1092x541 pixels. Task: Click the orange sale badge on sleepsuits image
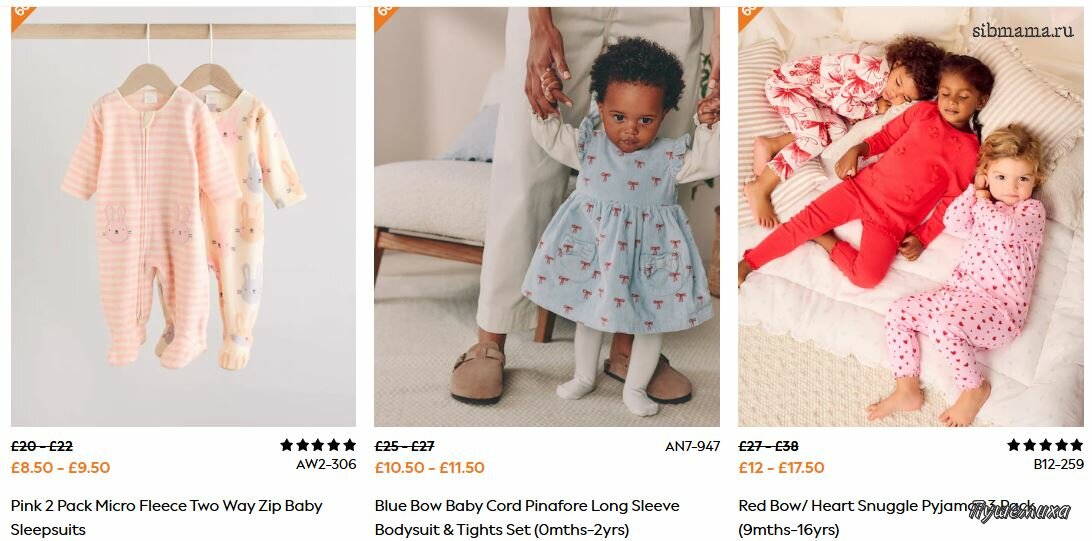22,17
